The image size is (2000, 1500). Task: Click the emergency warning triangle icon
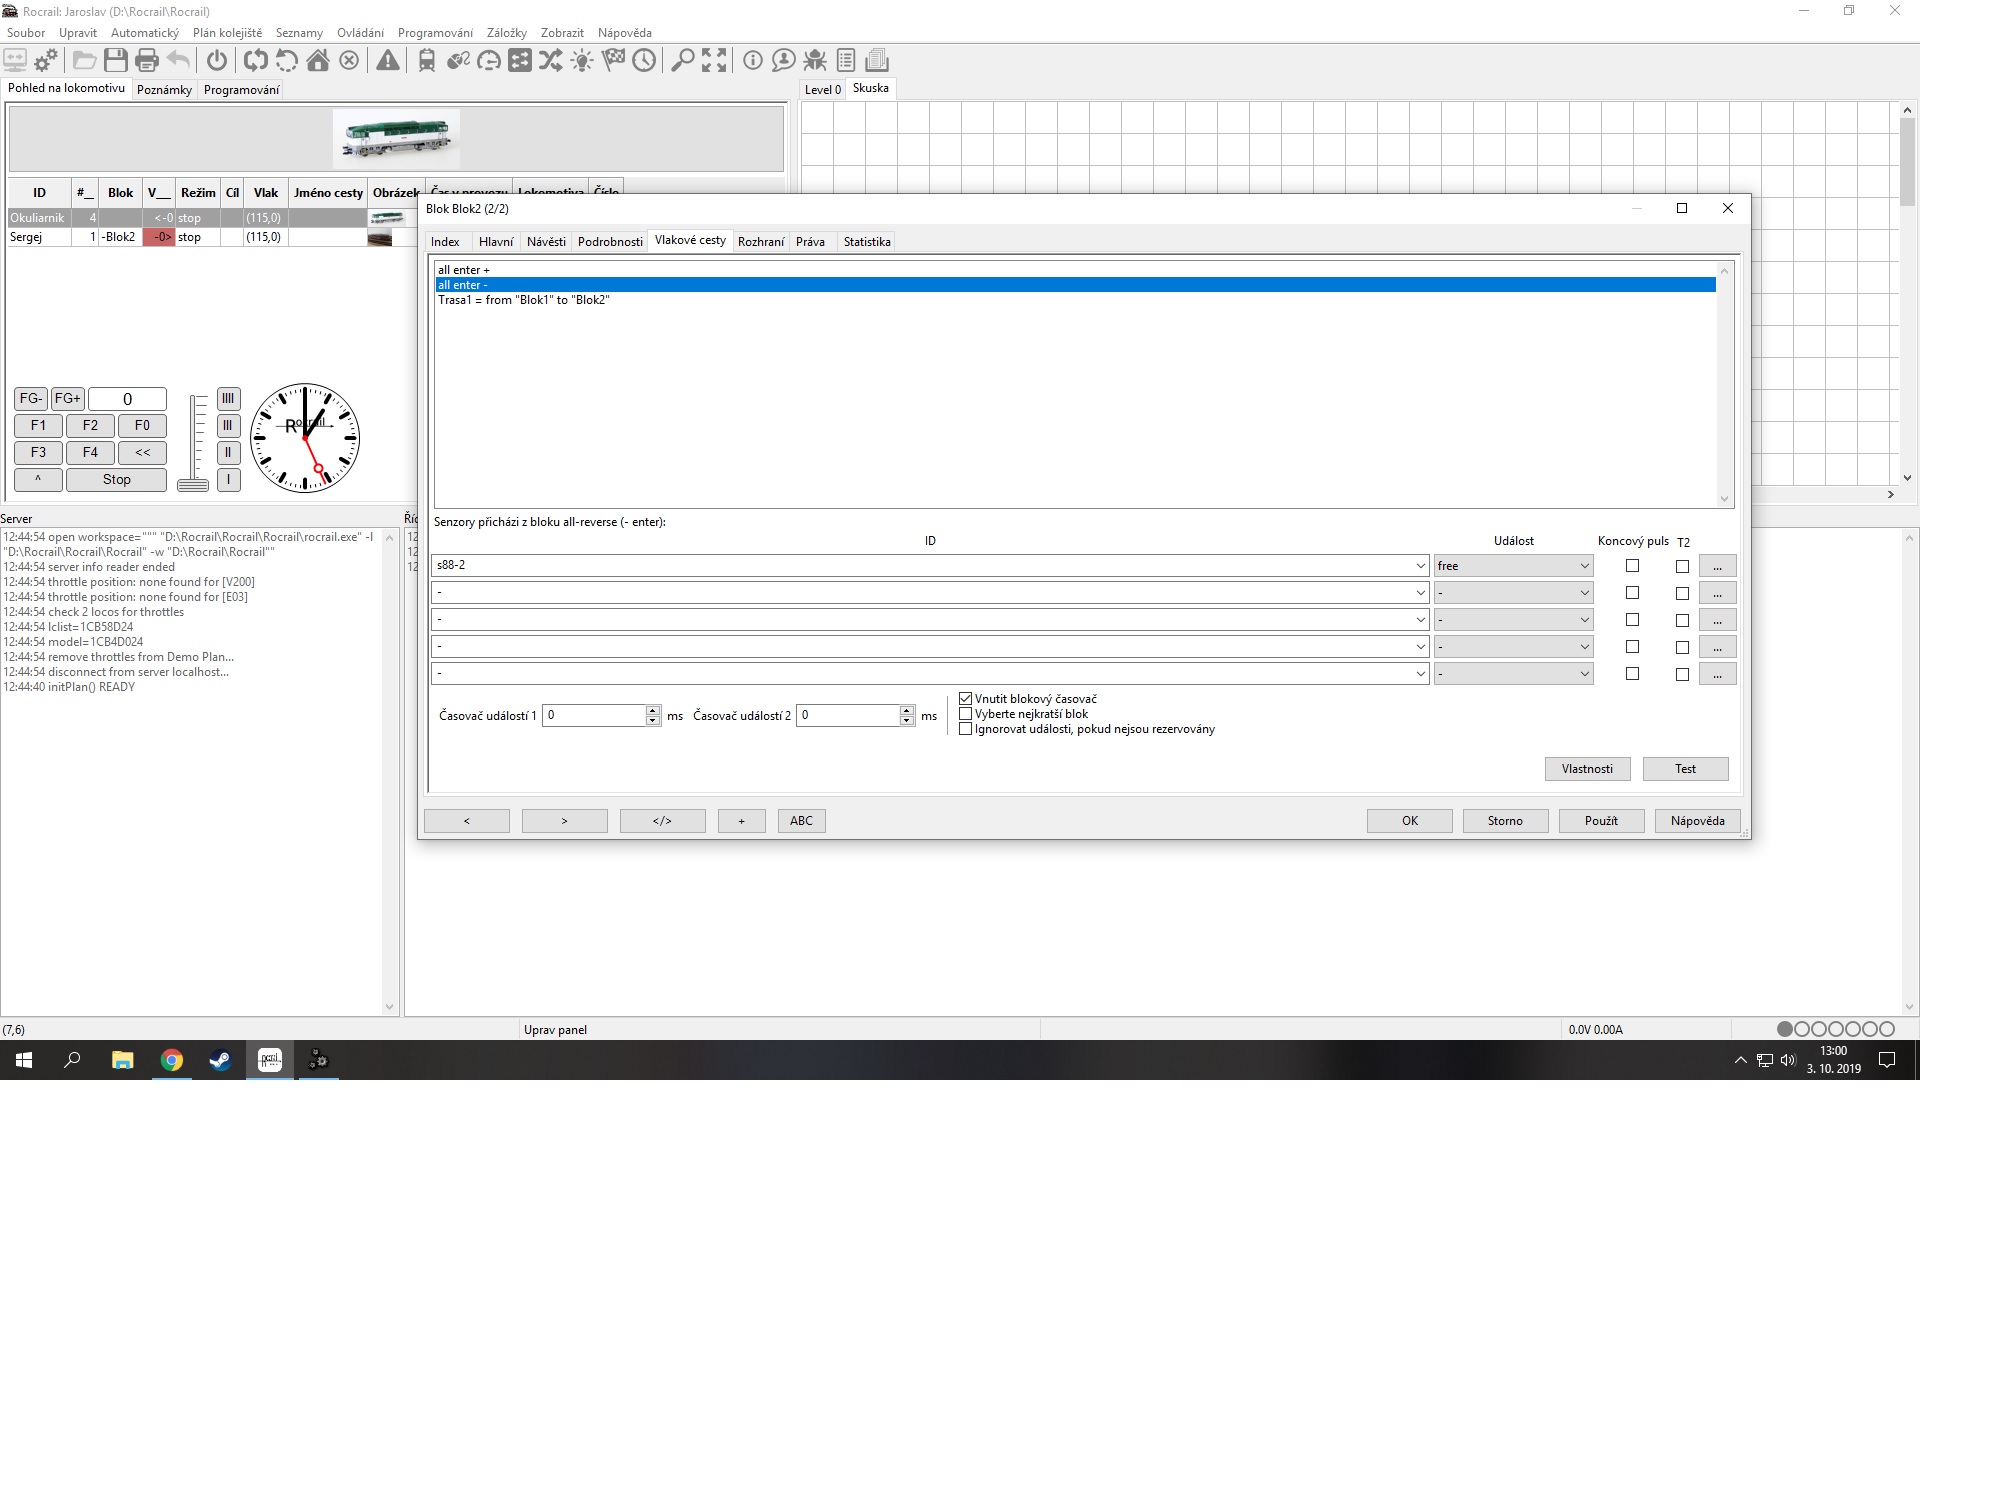click(388, 60)
